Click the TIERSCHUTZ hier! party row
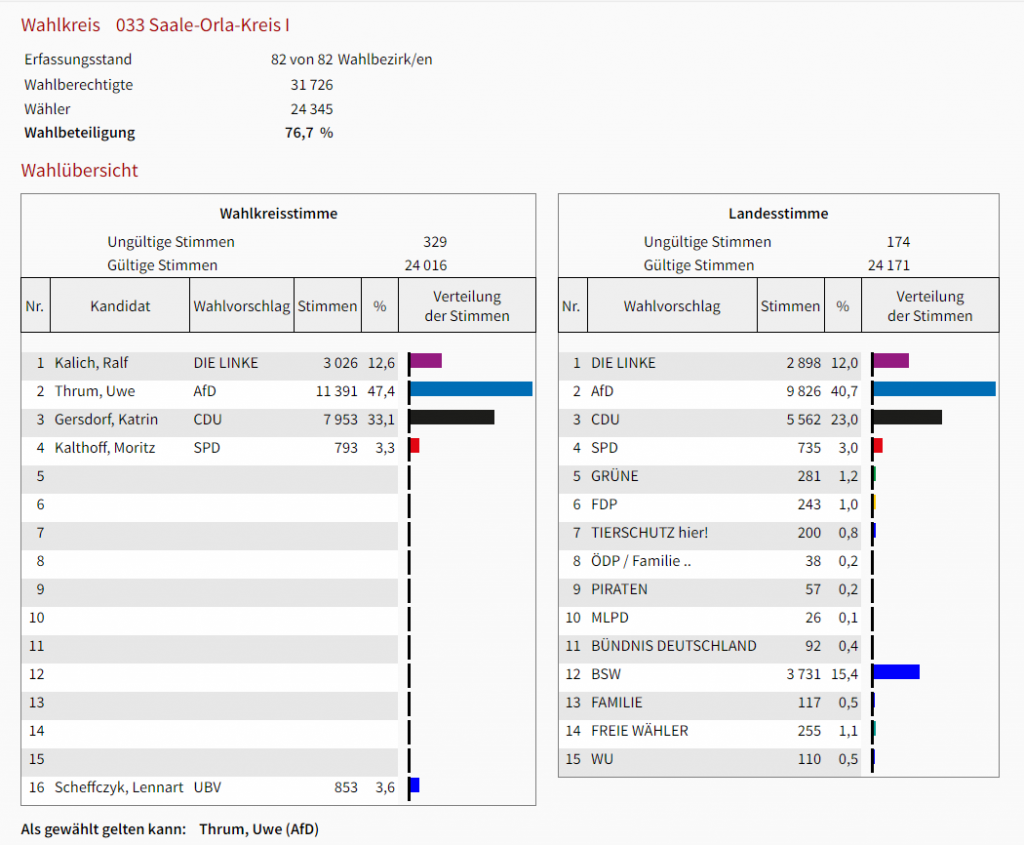1024x845 pixels. [x=649, y=533]
